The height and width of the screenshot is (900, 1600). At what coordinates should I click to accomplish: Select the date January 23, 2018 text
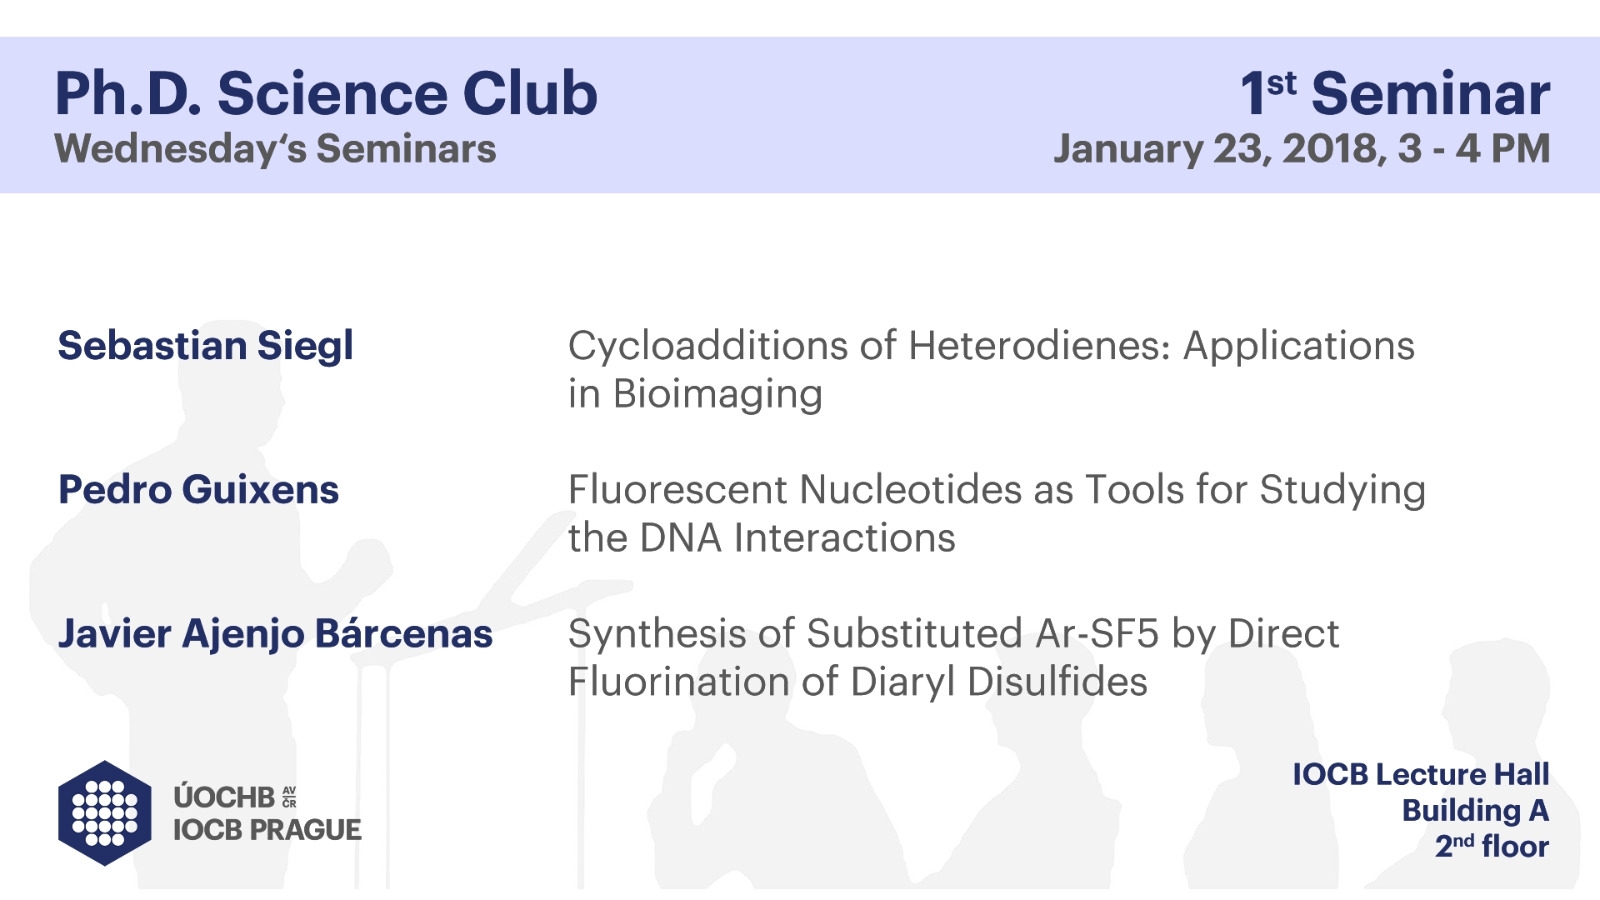(1220, 149)
